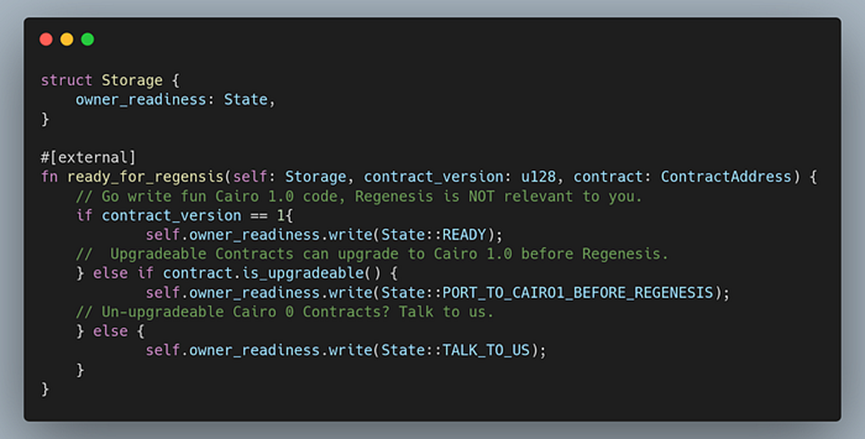Click the u128 type annotation
Viewport: 865px width, 439px height.
(x=538, y=176)
